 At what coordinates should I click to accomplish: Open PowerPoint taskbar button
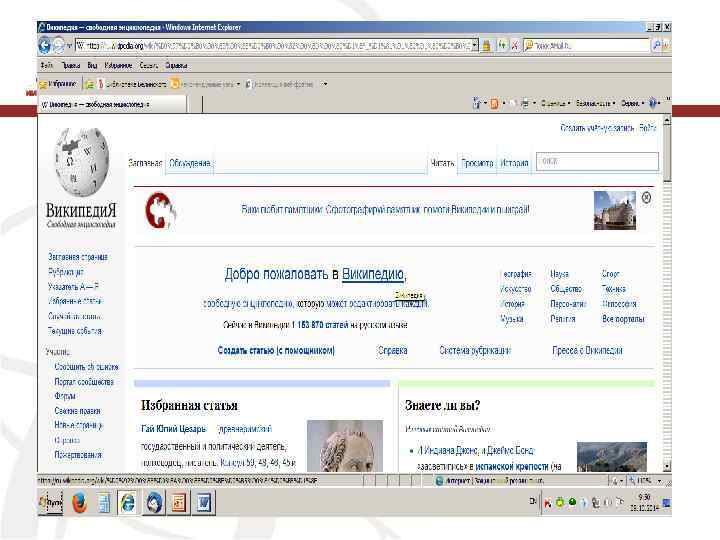pyautogui.click(x=179, y=503)
